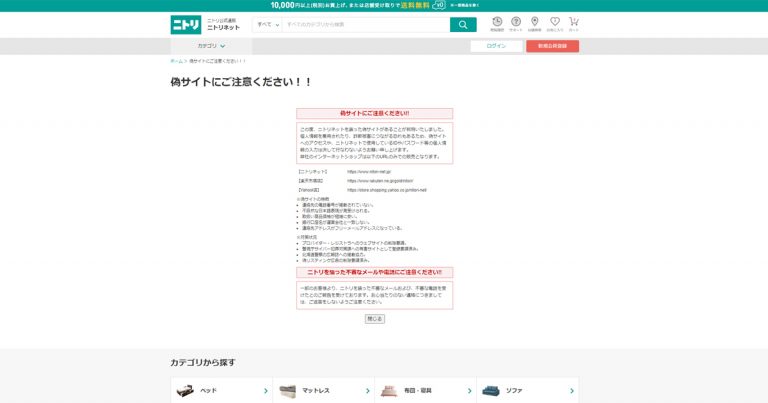Click the store search location pin icon

[534, 24]
